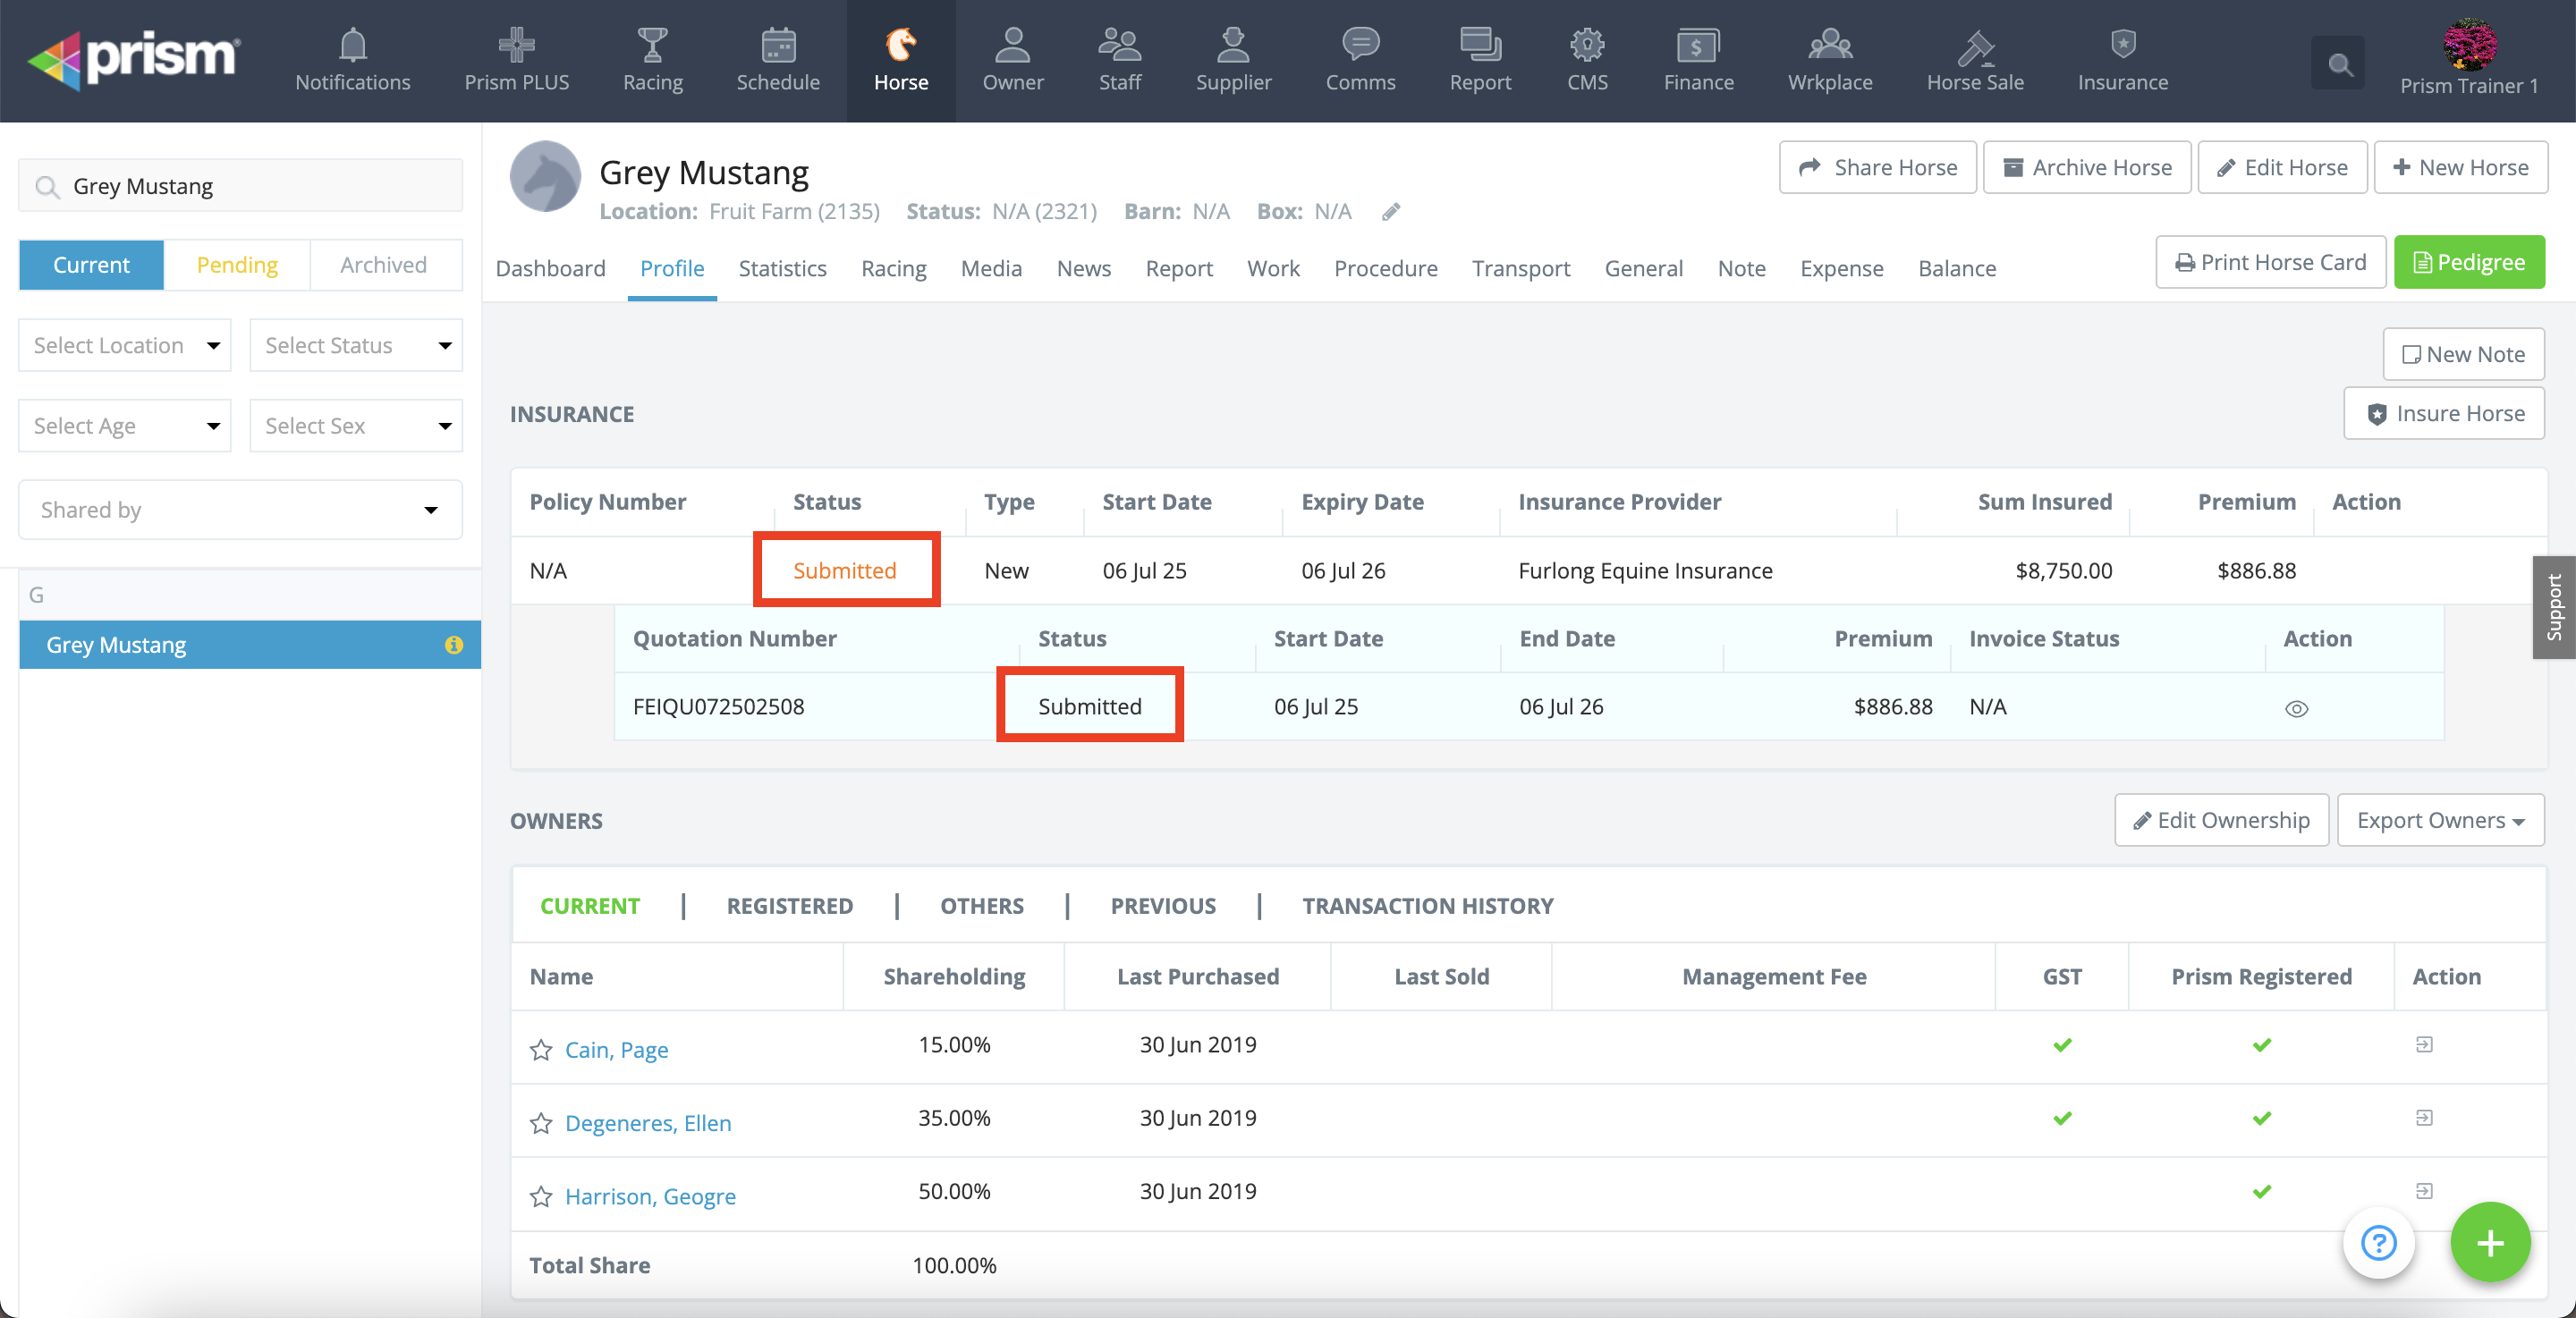Screen dimensions: 2576x1318
Task: Open the Notifications bell icon
Action: click(352, 45)
